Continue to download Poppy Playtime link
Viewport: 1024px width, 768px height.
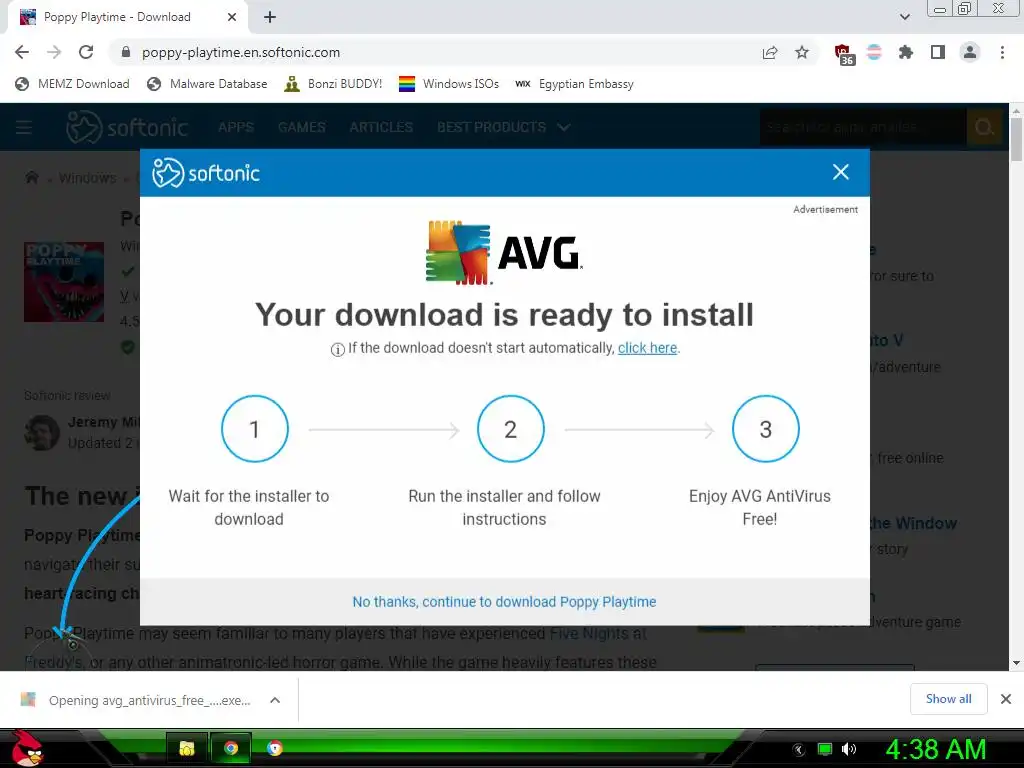(x=504, y=601)
